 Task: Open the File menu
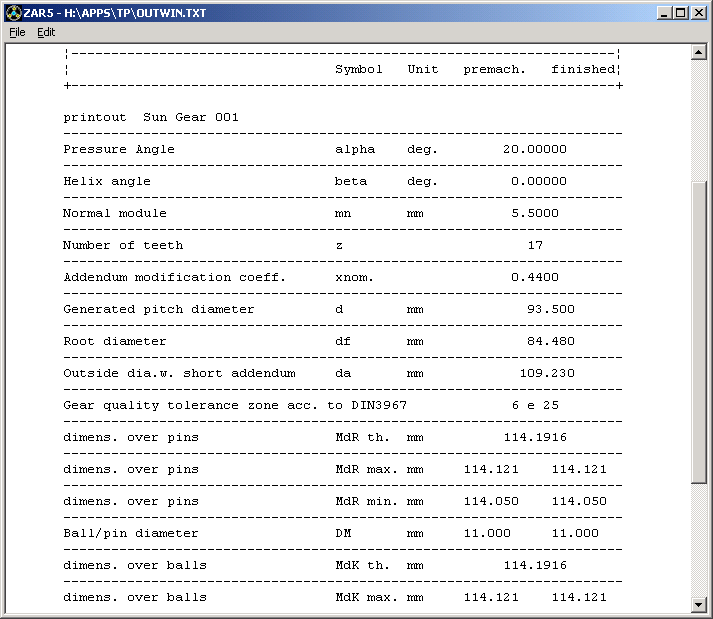(x=17, y=32)
